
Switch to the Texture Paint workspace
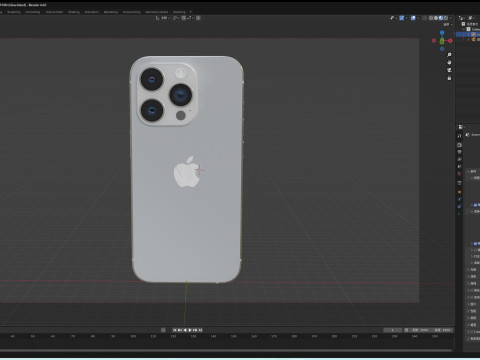click(54, 12)
